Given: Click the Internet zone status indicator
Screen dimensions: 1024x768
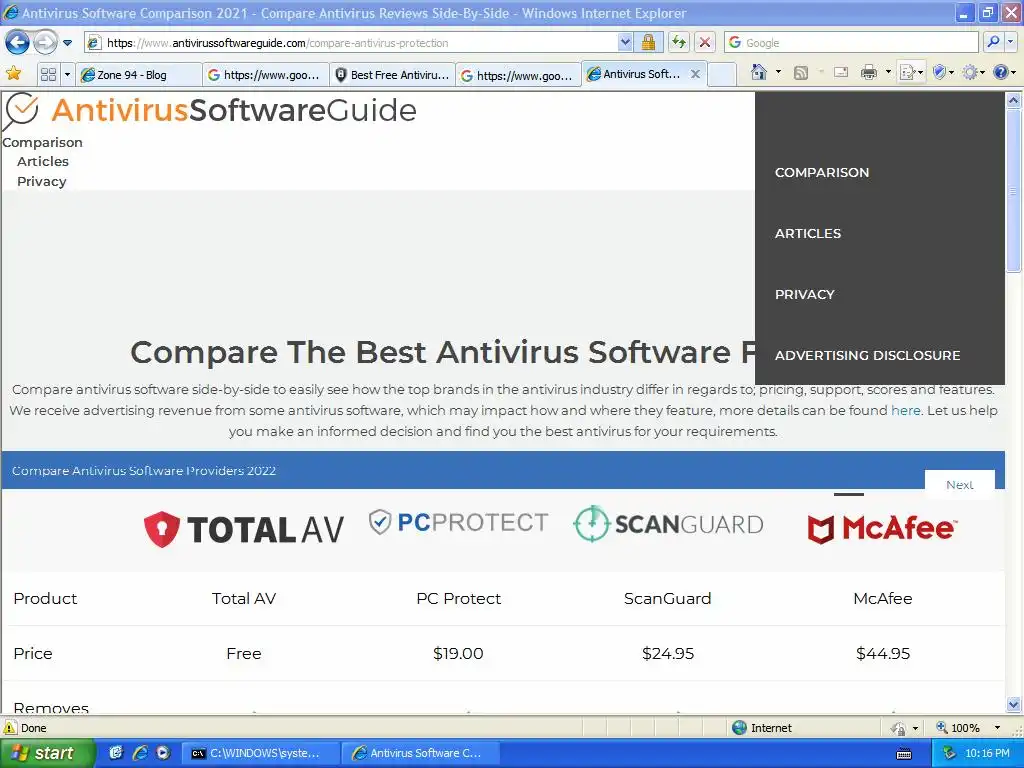Looking at the screenshot, I should click(761, 728).
